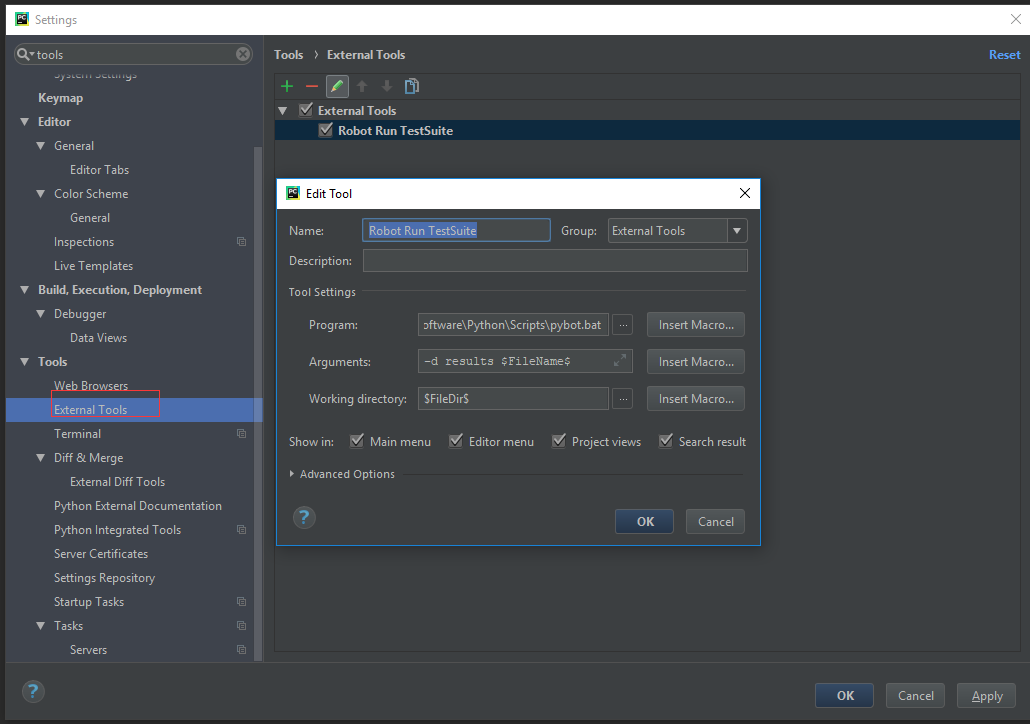Edit tool with the pencil icon

point(337,86)
